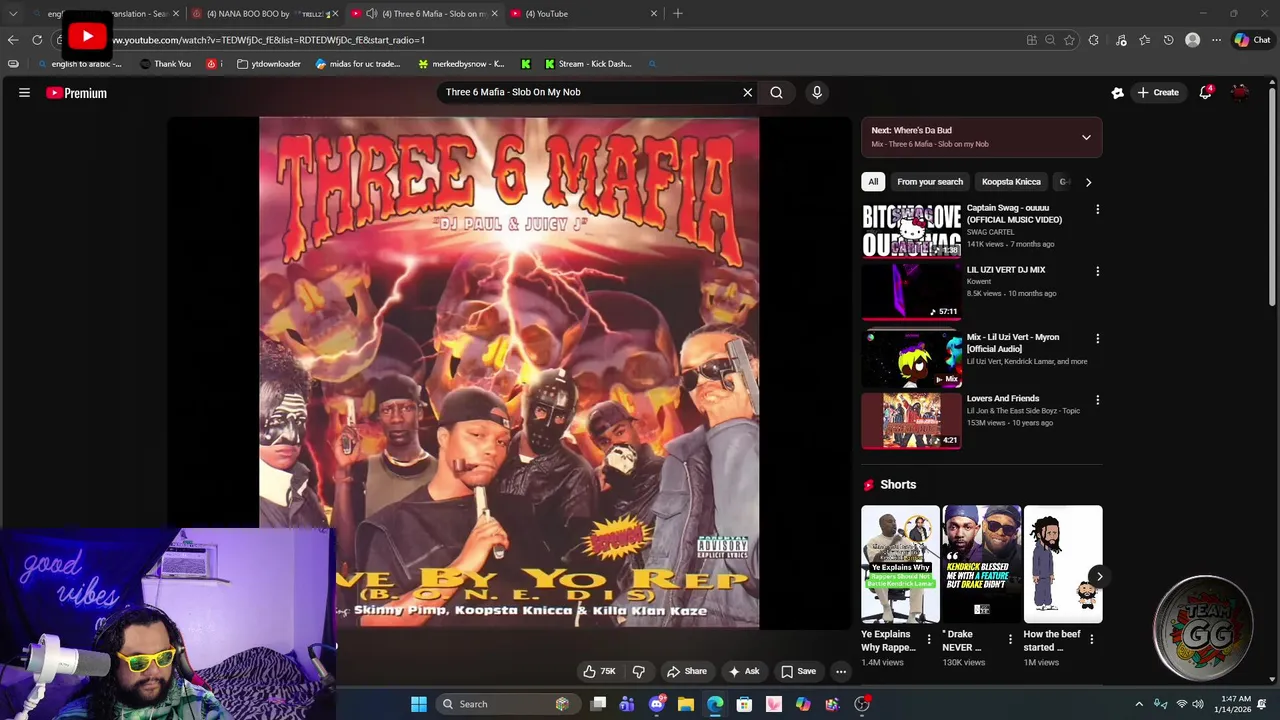Image resolution: width=1280 pixels, height=720 pixels.
Task: Open ytdownloader bookmark folder
Action: tap(268, 64)
